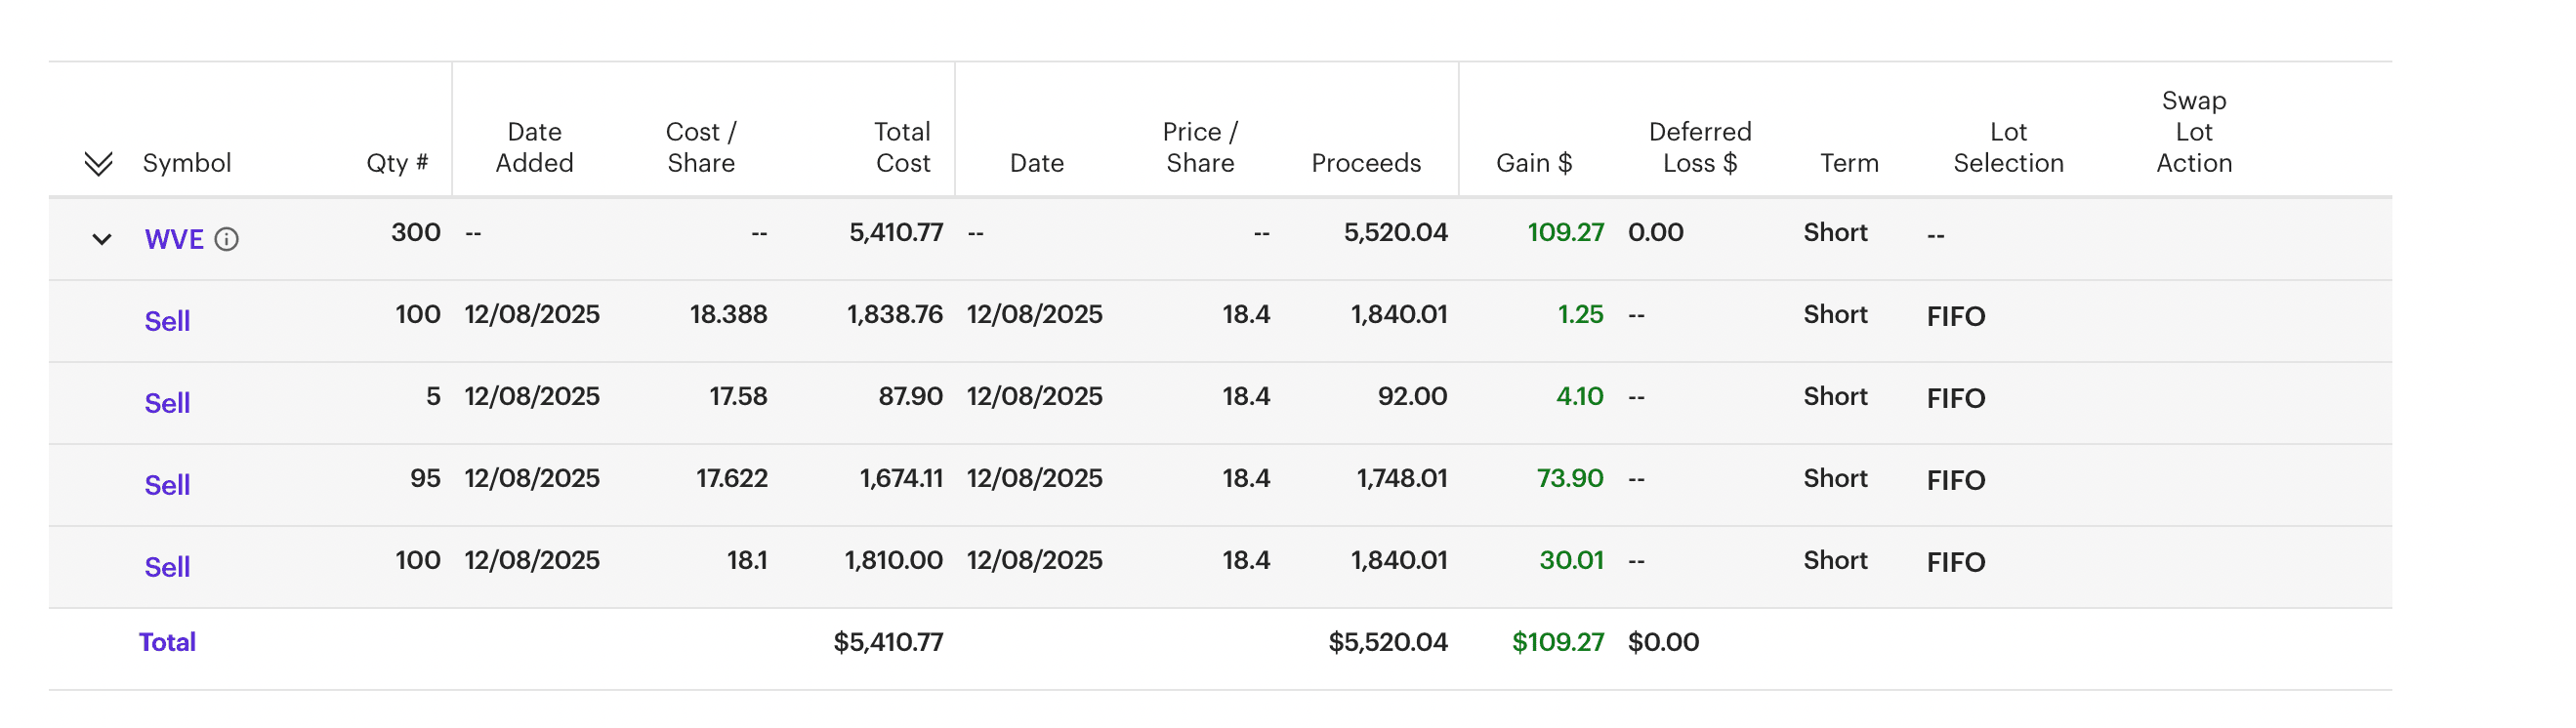This screenshot has width=2576, height=728.
Task: Sort by the Date Added column header
Action: [534, 147]
